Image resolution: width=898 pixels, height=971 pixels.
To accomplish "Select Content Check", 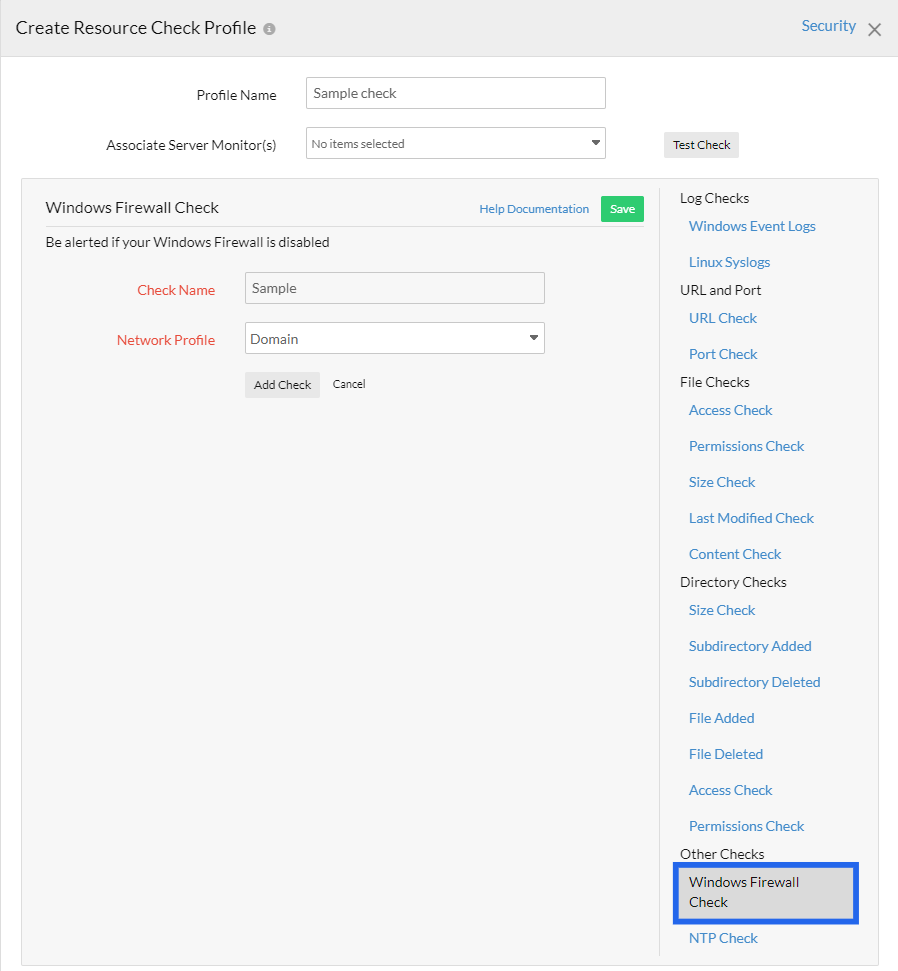I will (735, 554).
